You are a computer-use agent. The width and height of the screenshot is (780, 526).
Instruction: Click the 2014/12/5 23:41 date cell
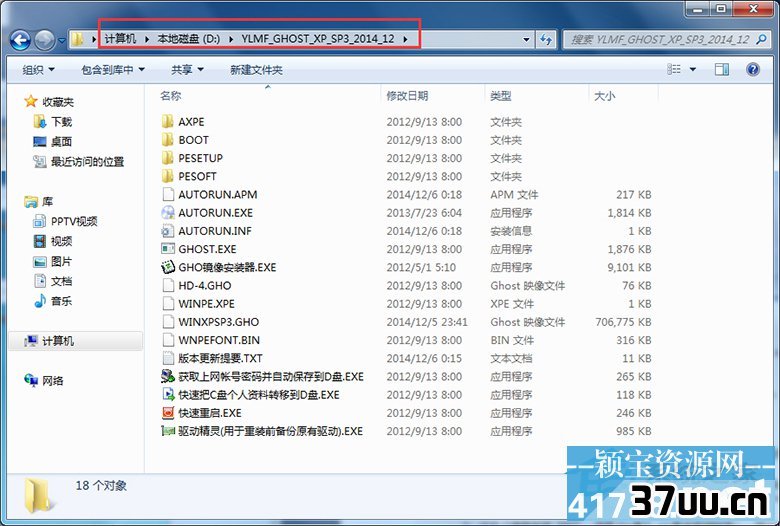coord(427,322)
